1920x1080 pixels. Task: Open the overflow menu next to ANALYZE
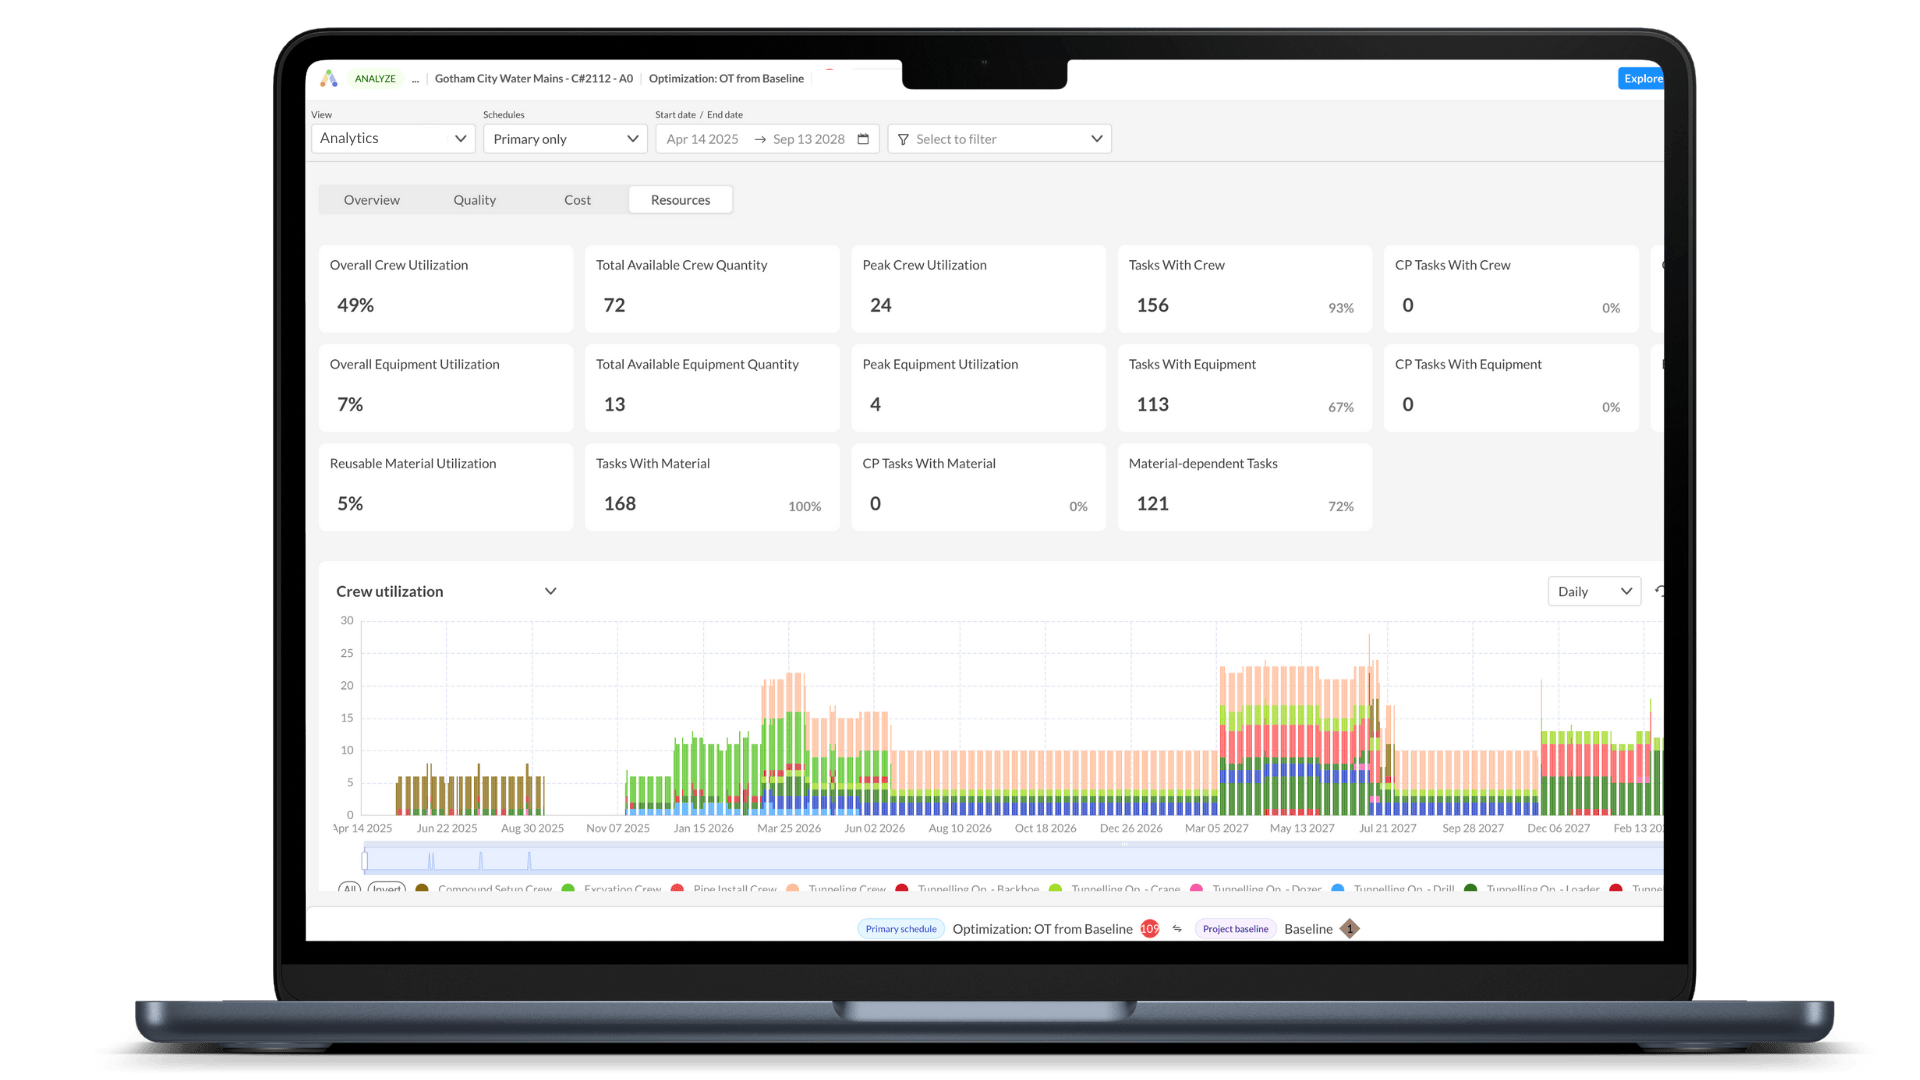click(415, 79)
